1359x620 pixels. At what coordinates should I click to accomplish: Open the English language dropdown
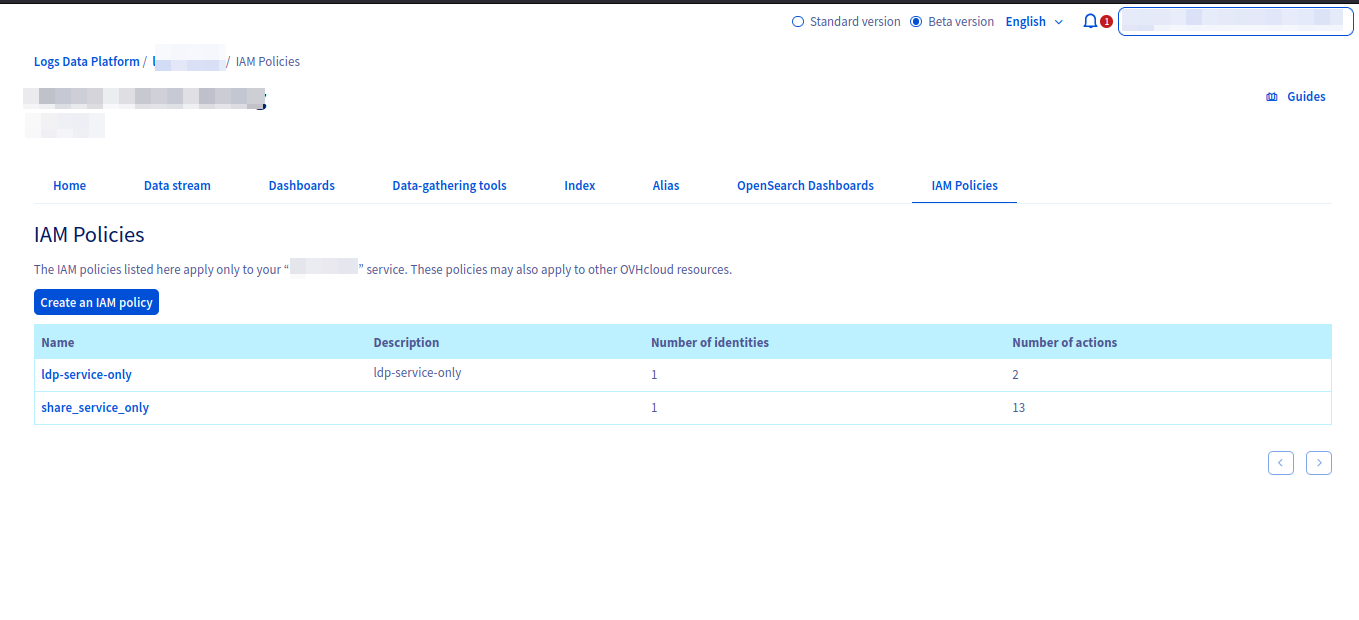tap(1034, 22)
